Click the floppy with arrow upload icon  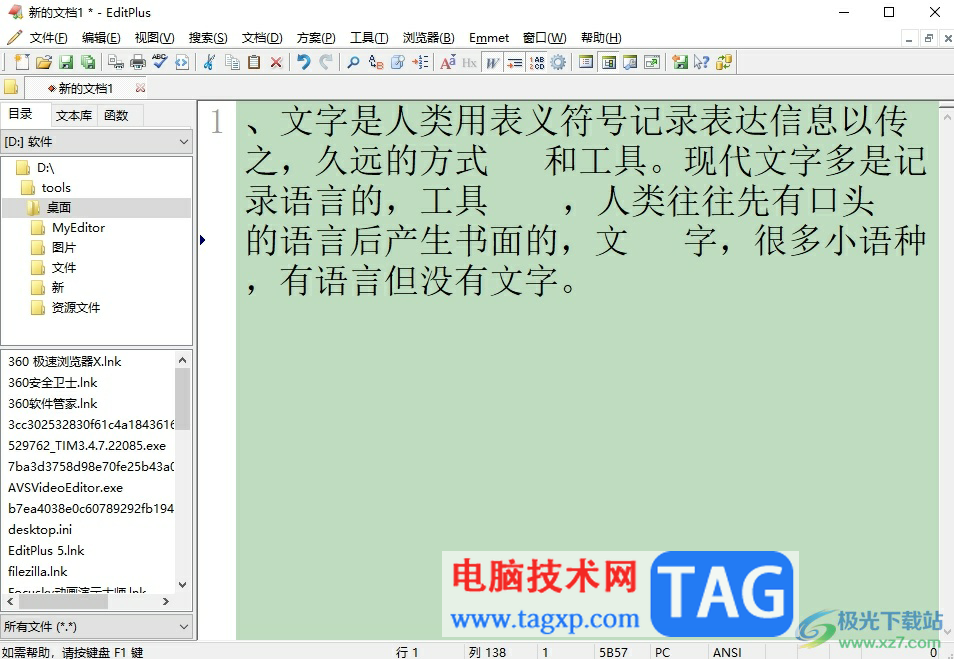(680, 62)
